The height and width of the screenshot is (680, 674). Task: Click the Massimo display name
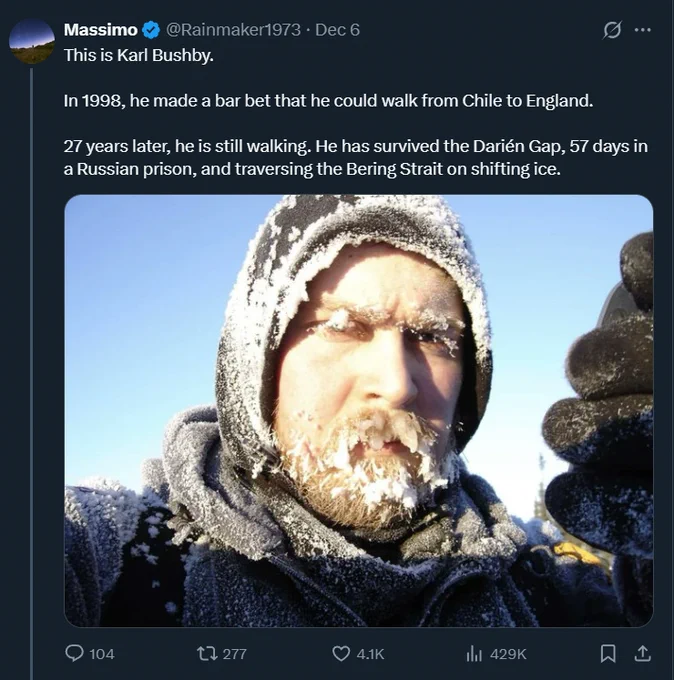click(100, 30)
